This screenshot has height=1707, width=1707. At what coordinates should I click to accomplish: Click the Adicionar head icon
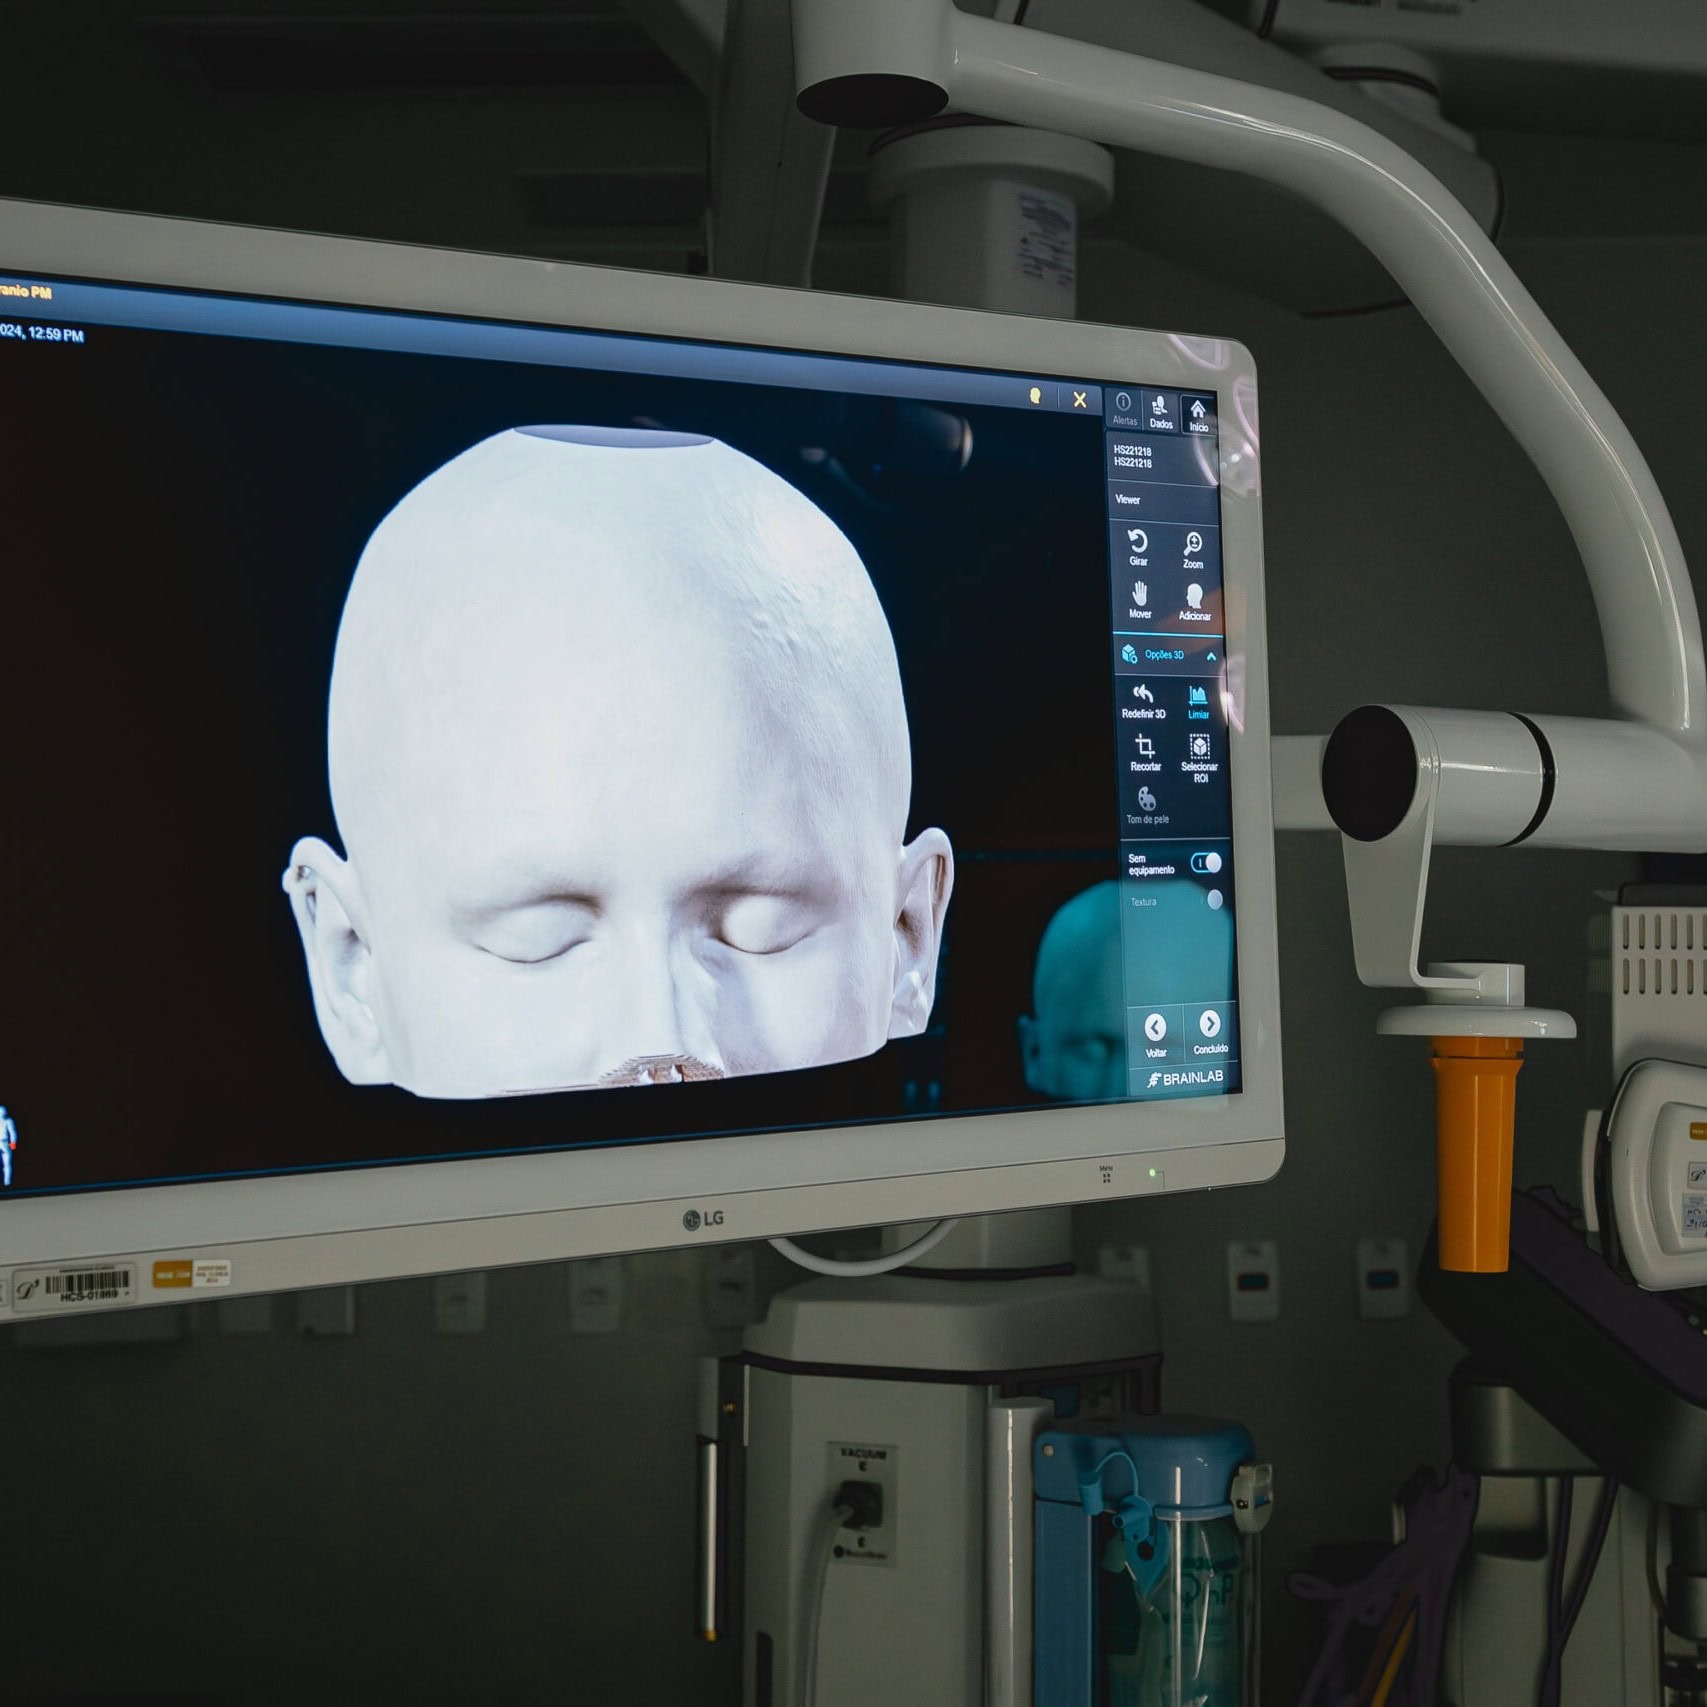pos(1194,601)
